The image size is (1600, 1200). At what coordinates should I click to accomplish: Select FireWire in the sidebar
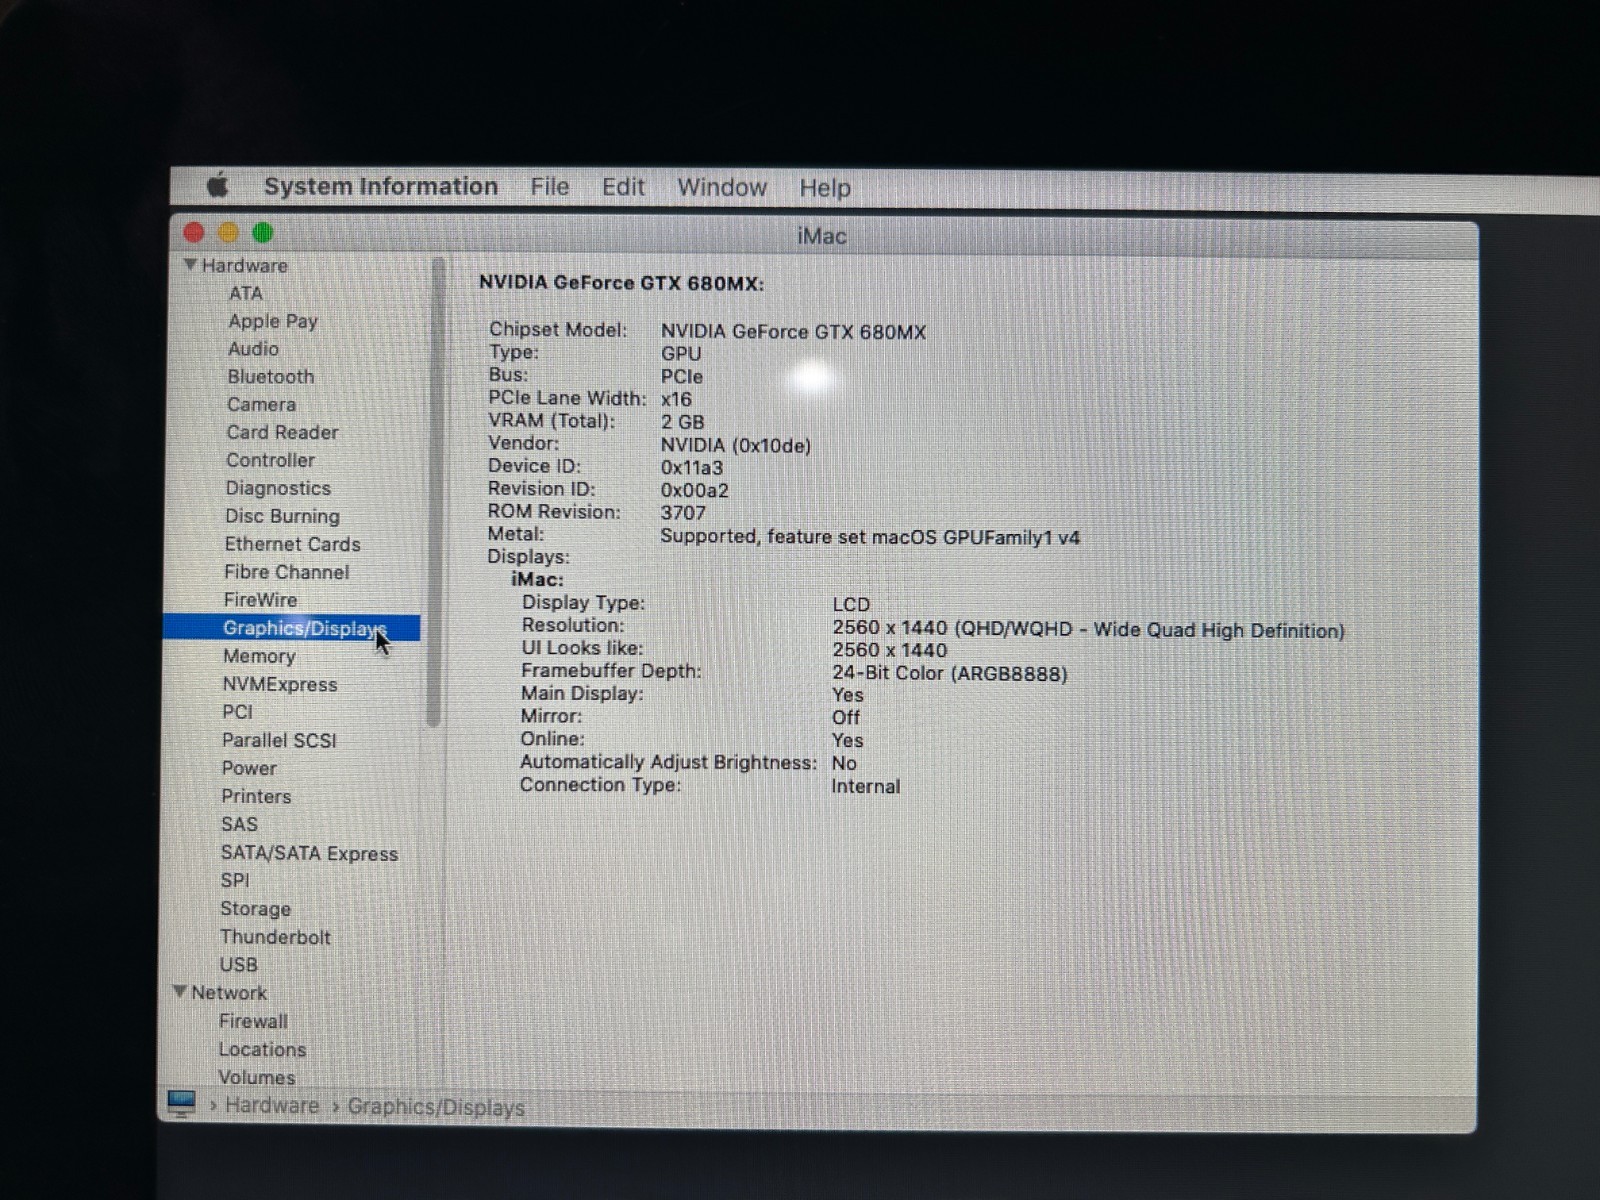(260, 600)
